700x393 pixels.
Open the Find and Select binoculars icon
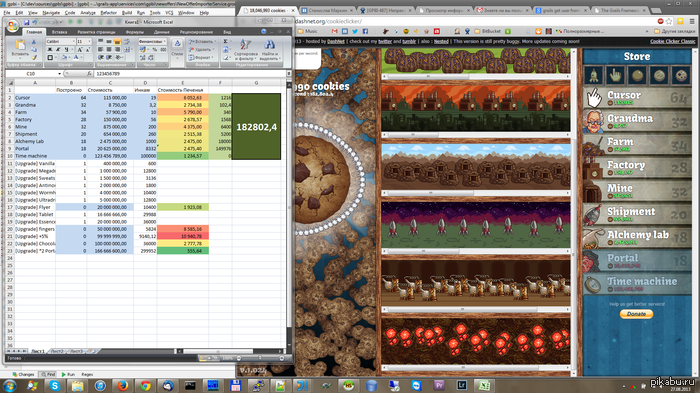point(269,45)
